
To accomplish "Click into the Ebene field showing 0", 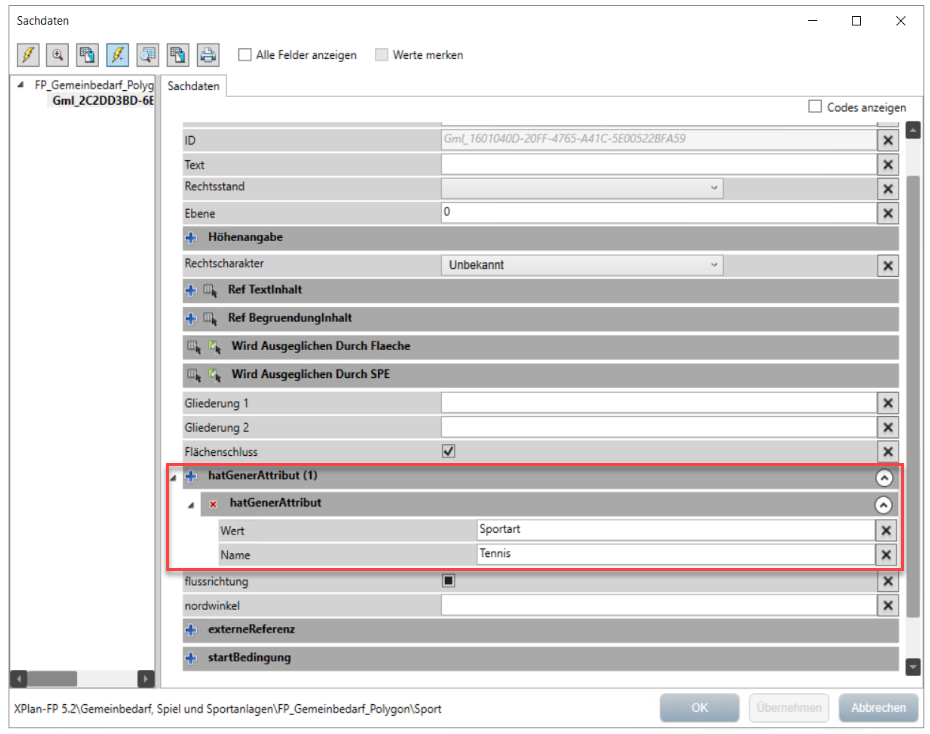I will tap(658, 213).
